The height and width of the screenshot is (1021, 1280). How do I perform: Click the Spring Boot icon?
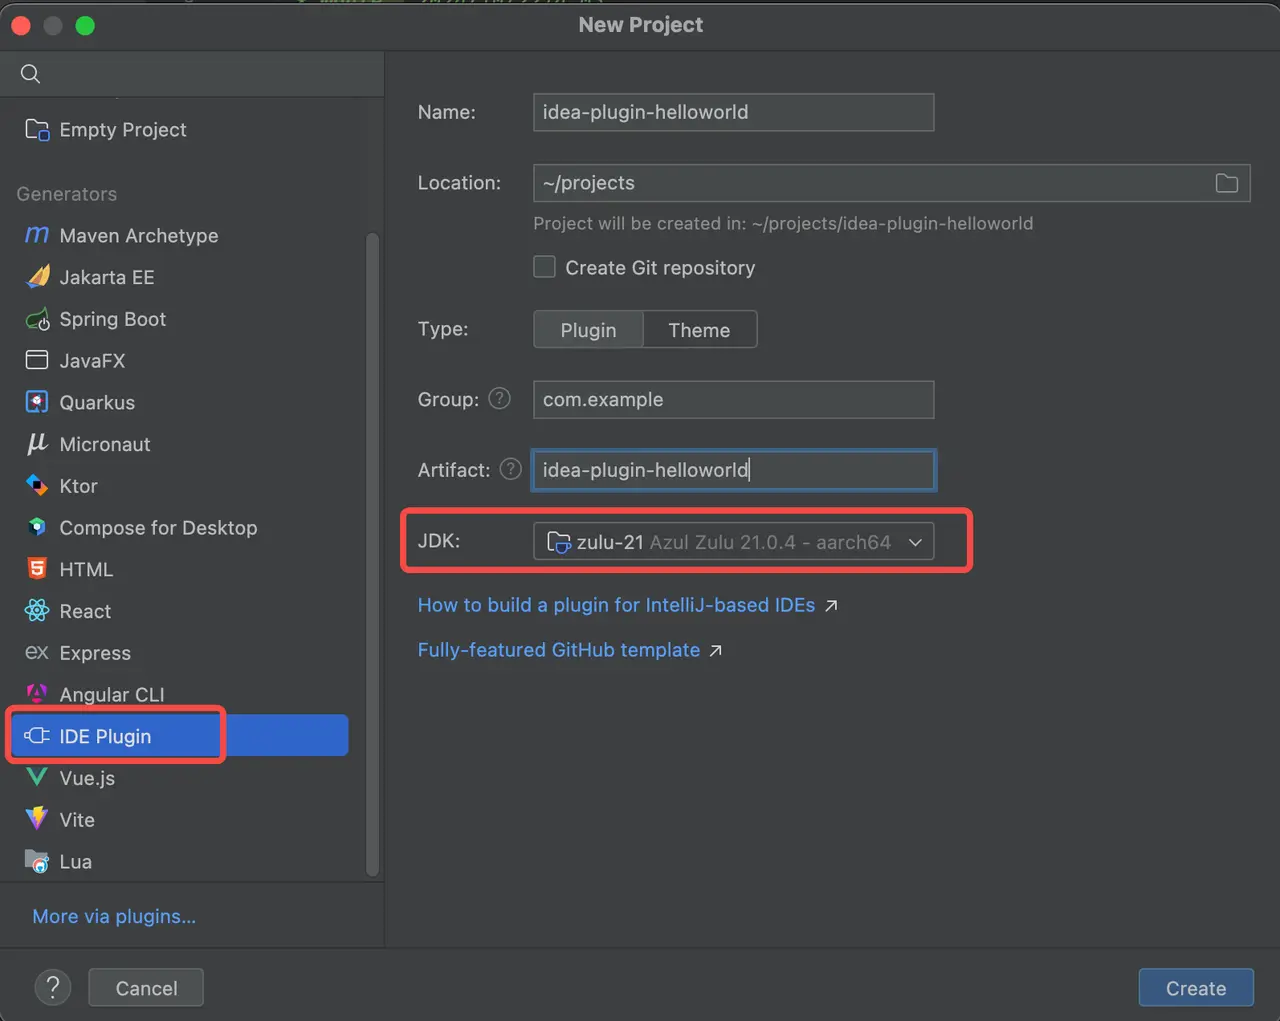(37, 319)
